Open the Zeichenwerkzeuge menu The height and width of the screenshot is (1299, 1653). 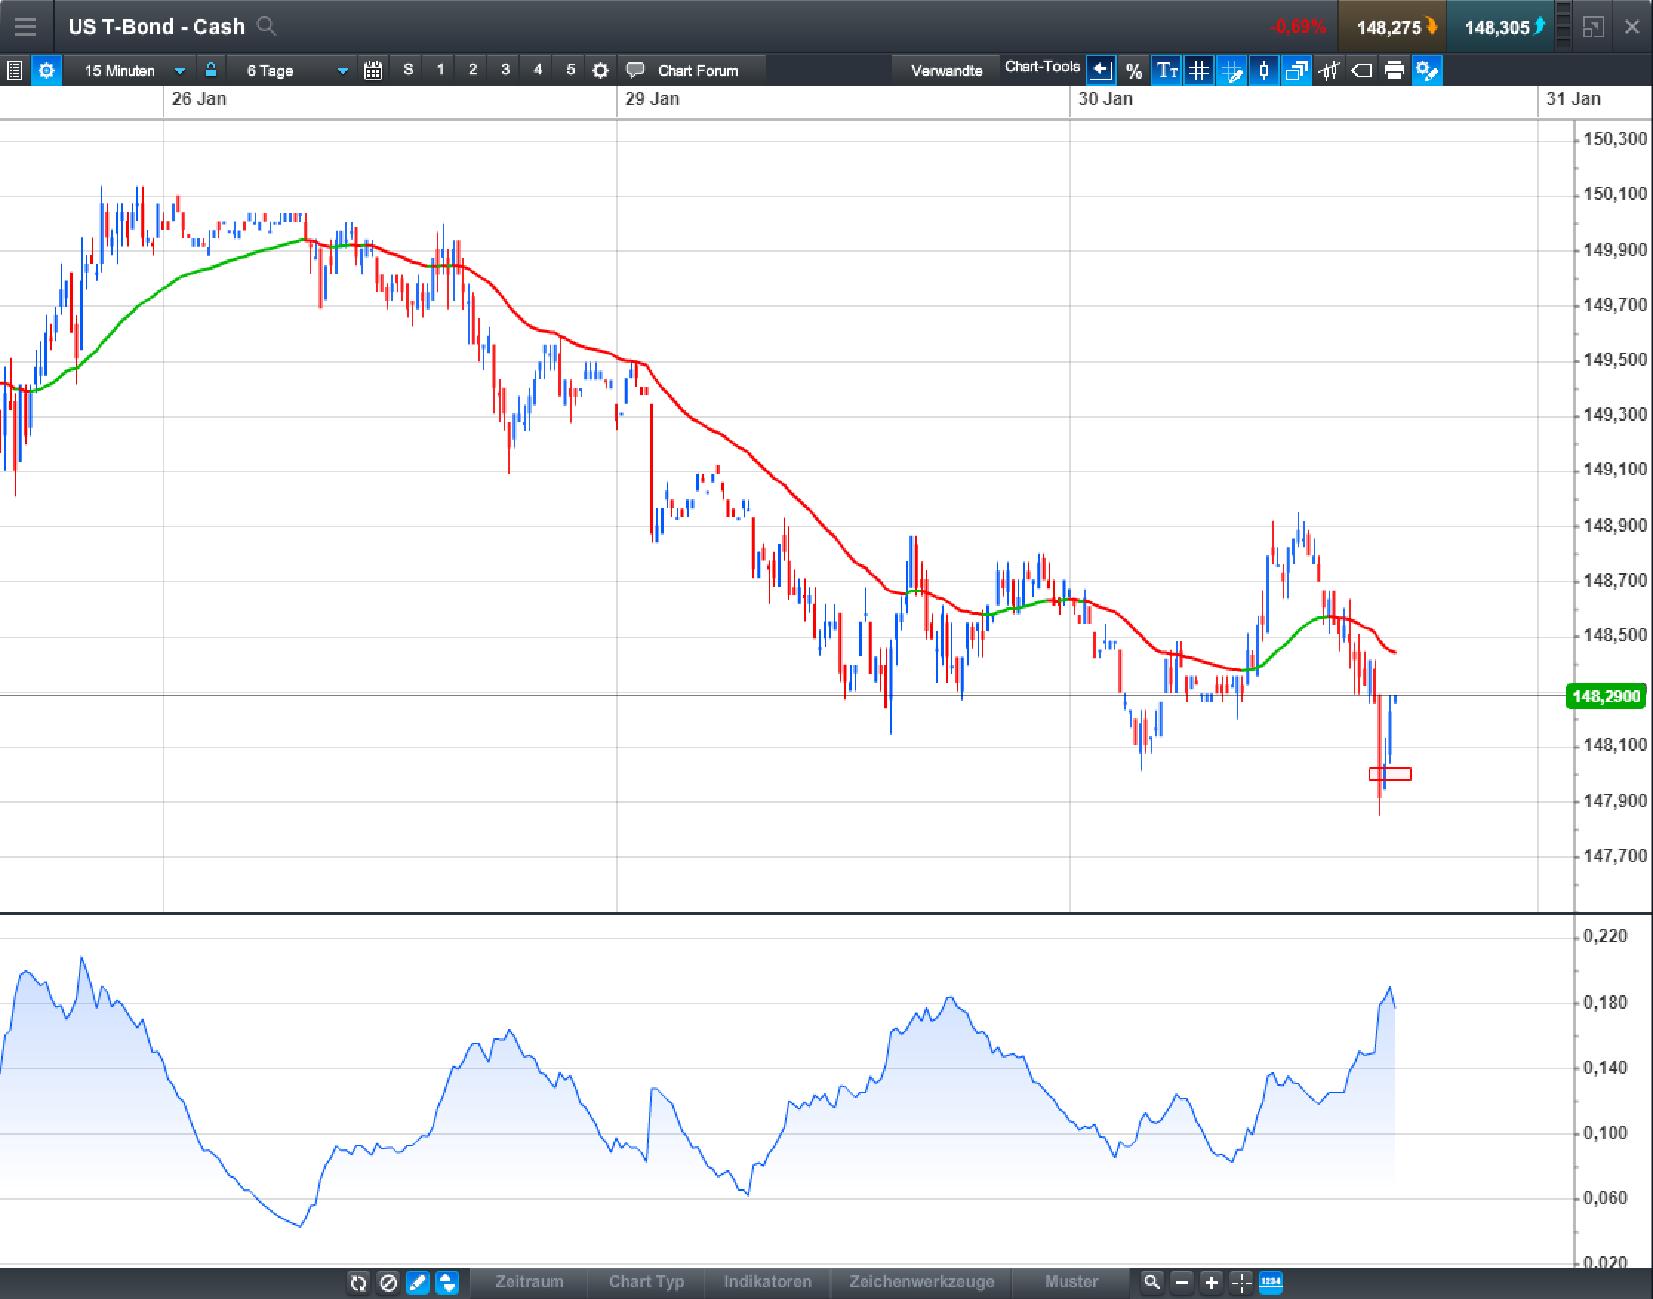921,1281
